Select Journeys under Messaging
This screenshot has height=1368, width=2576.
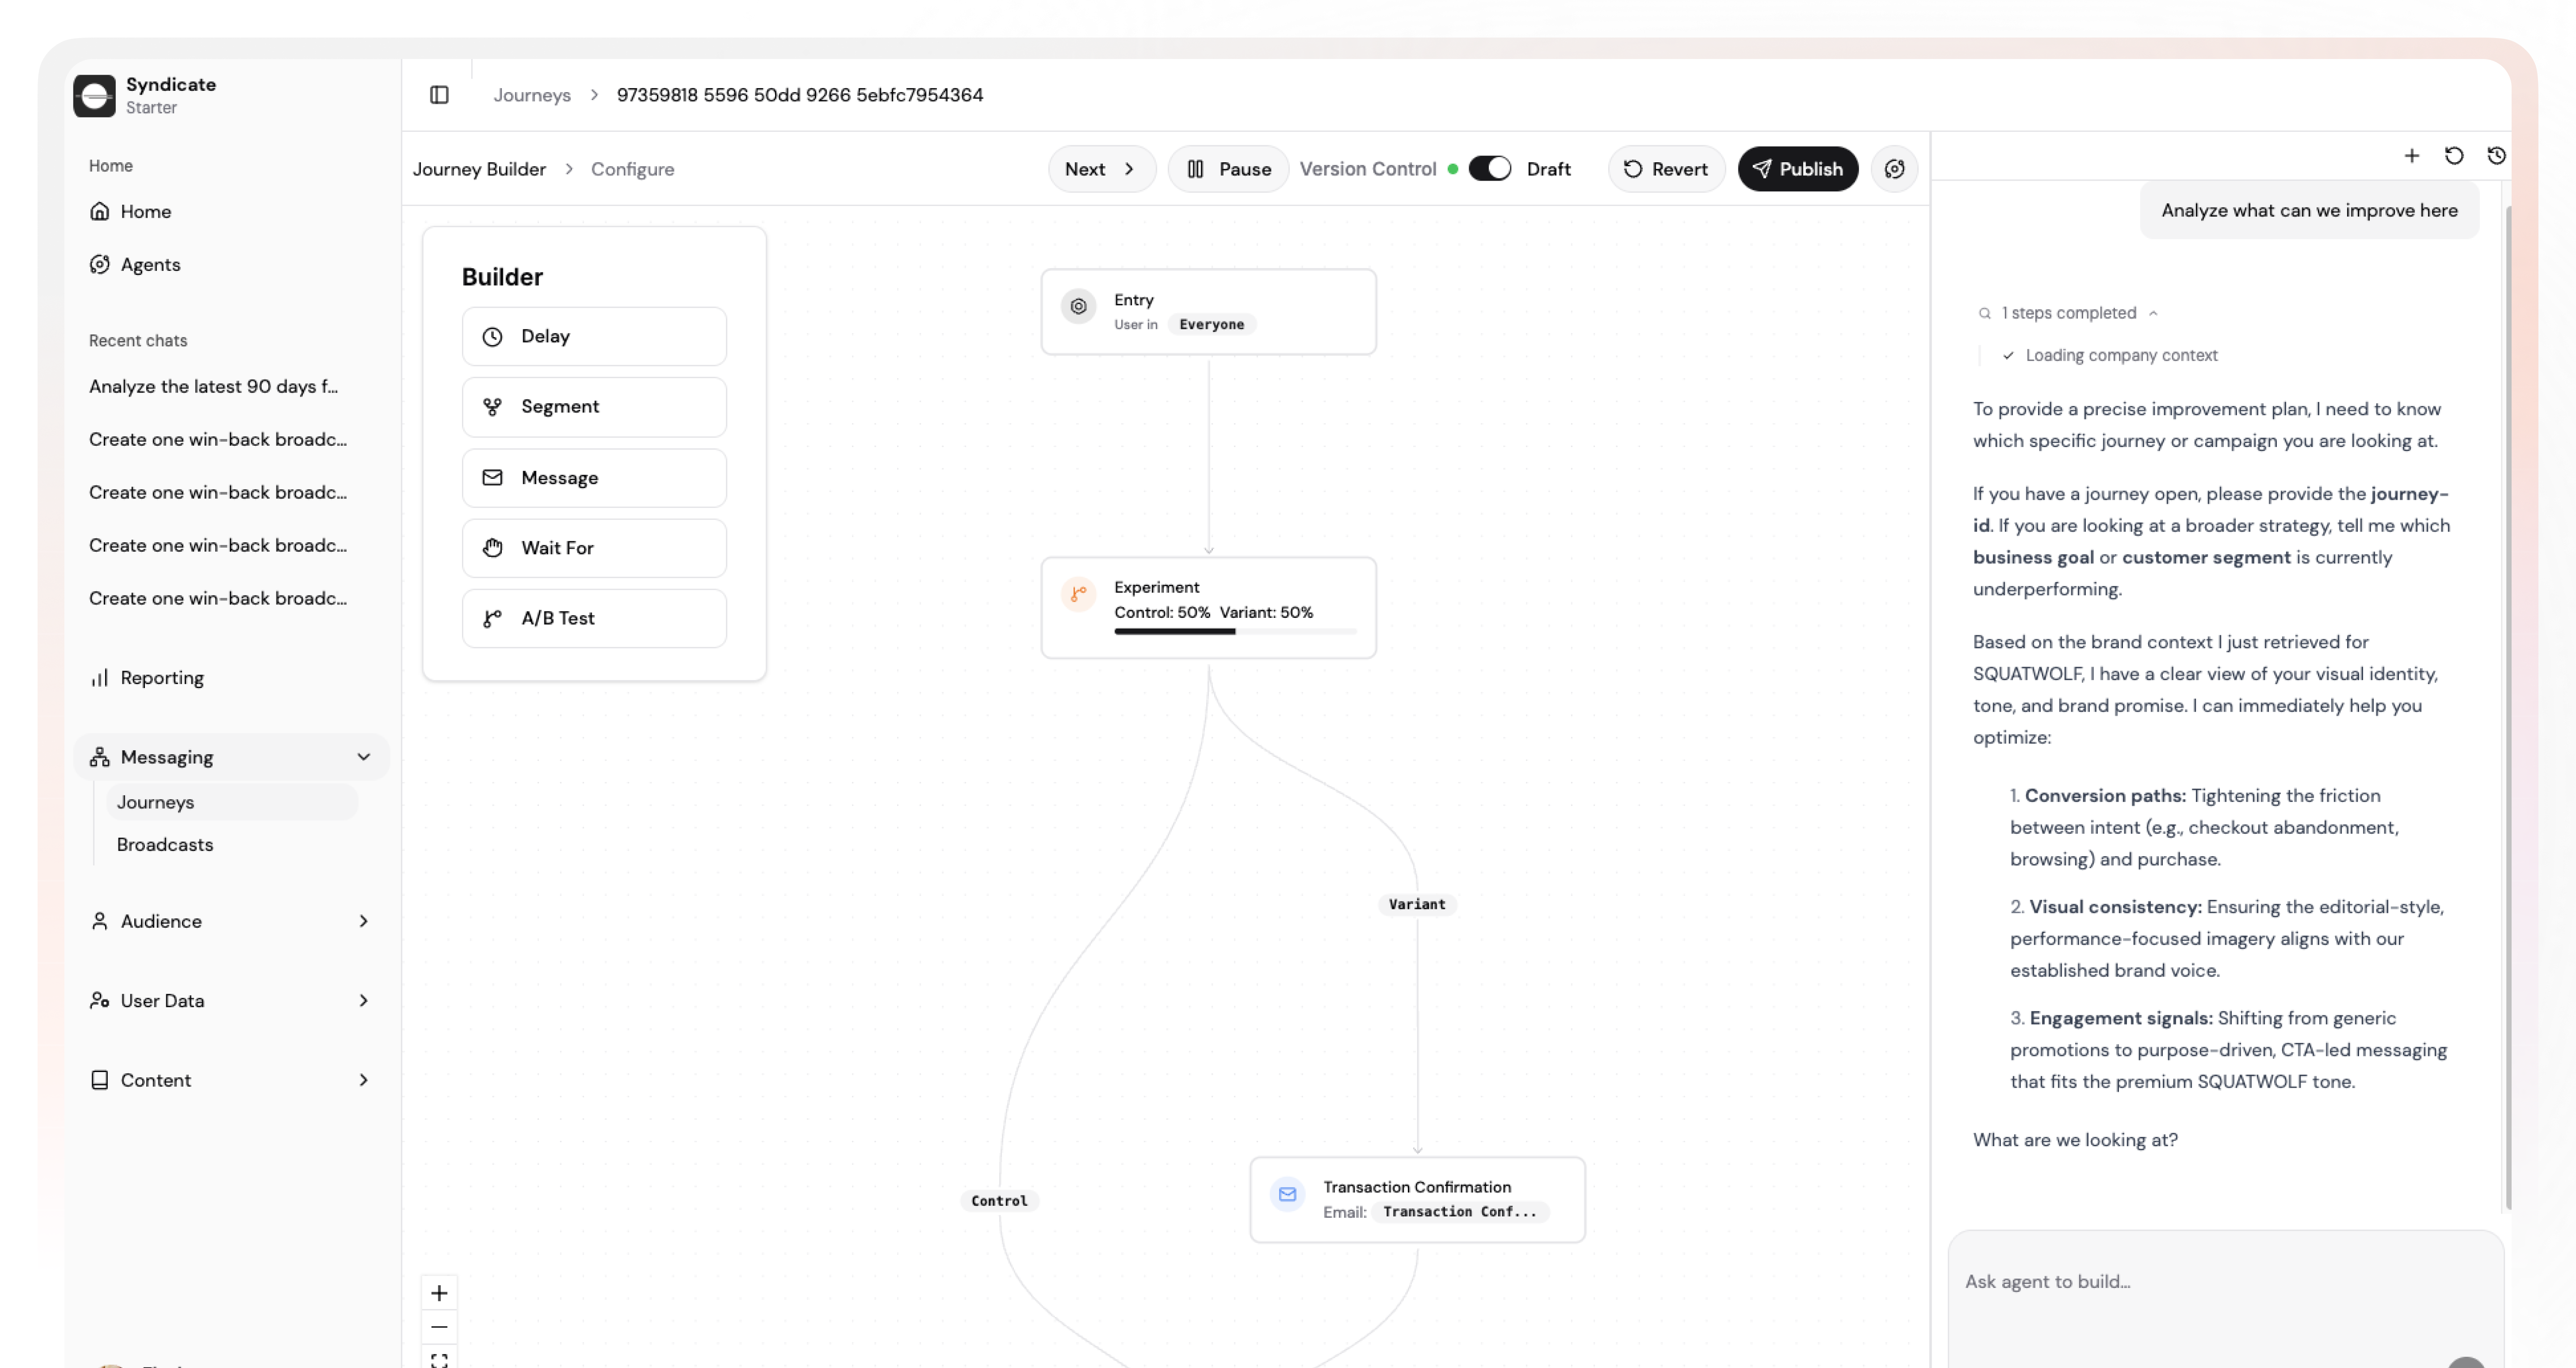pyautogui.click(x=232, y=802)
